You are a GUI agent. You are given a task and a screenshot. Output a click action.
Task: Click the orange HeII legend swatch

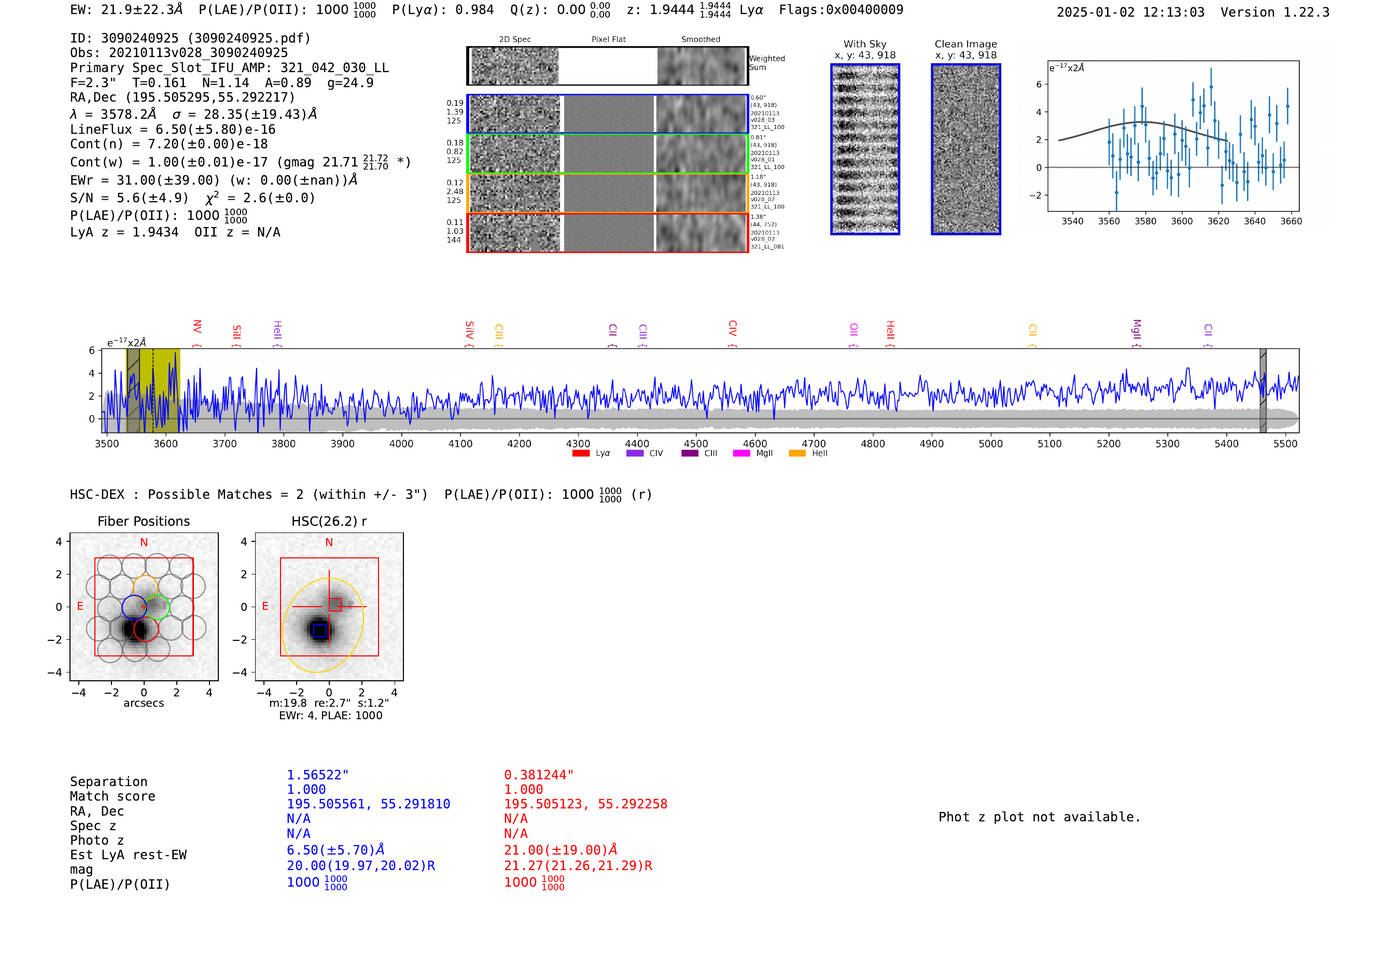click(x=797, y=454)
